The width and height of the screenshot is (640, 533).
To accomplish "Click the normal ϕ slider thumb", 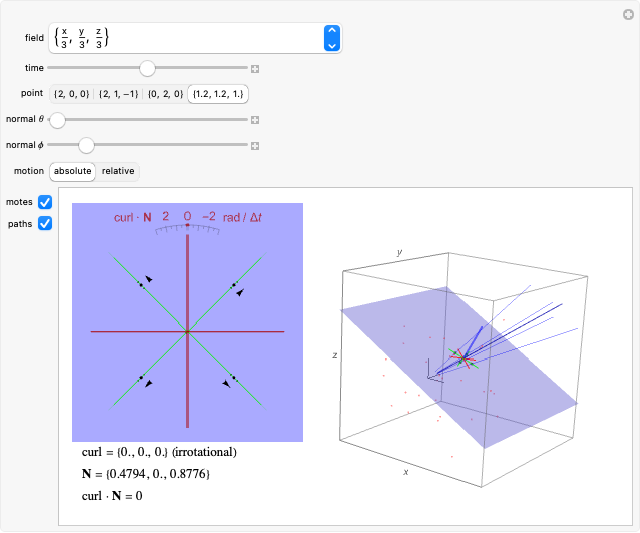I will click(x=85, y=145).
